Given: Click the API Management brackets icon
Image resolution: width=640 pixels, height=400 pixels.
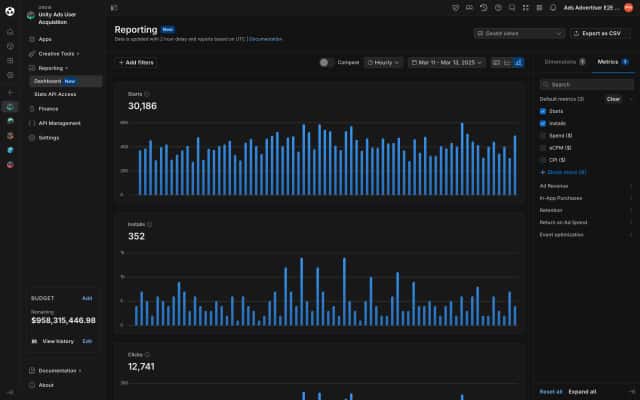Looking at the screenshot, I should pos(32,123).
